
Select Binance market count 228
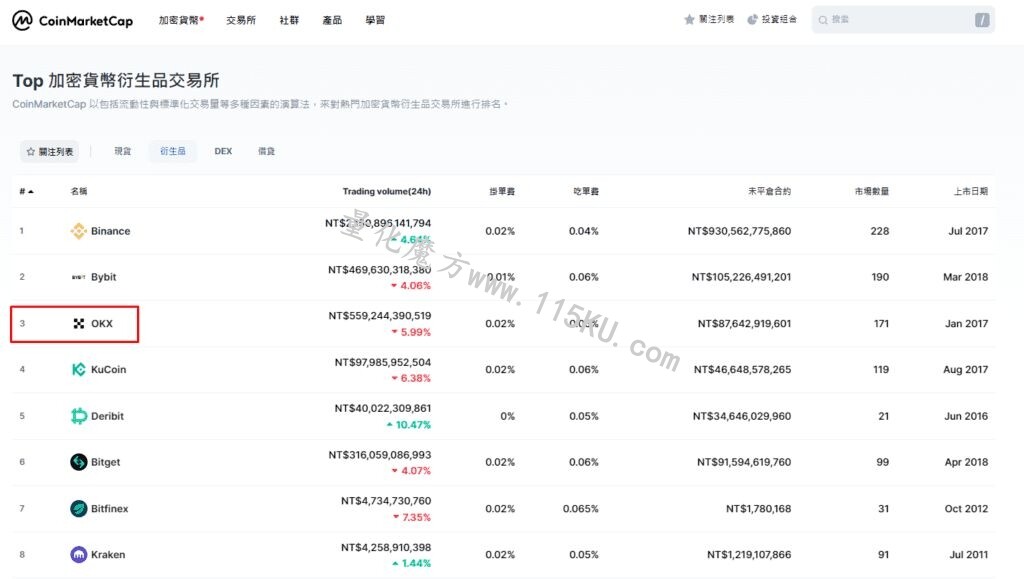[880, 231]
